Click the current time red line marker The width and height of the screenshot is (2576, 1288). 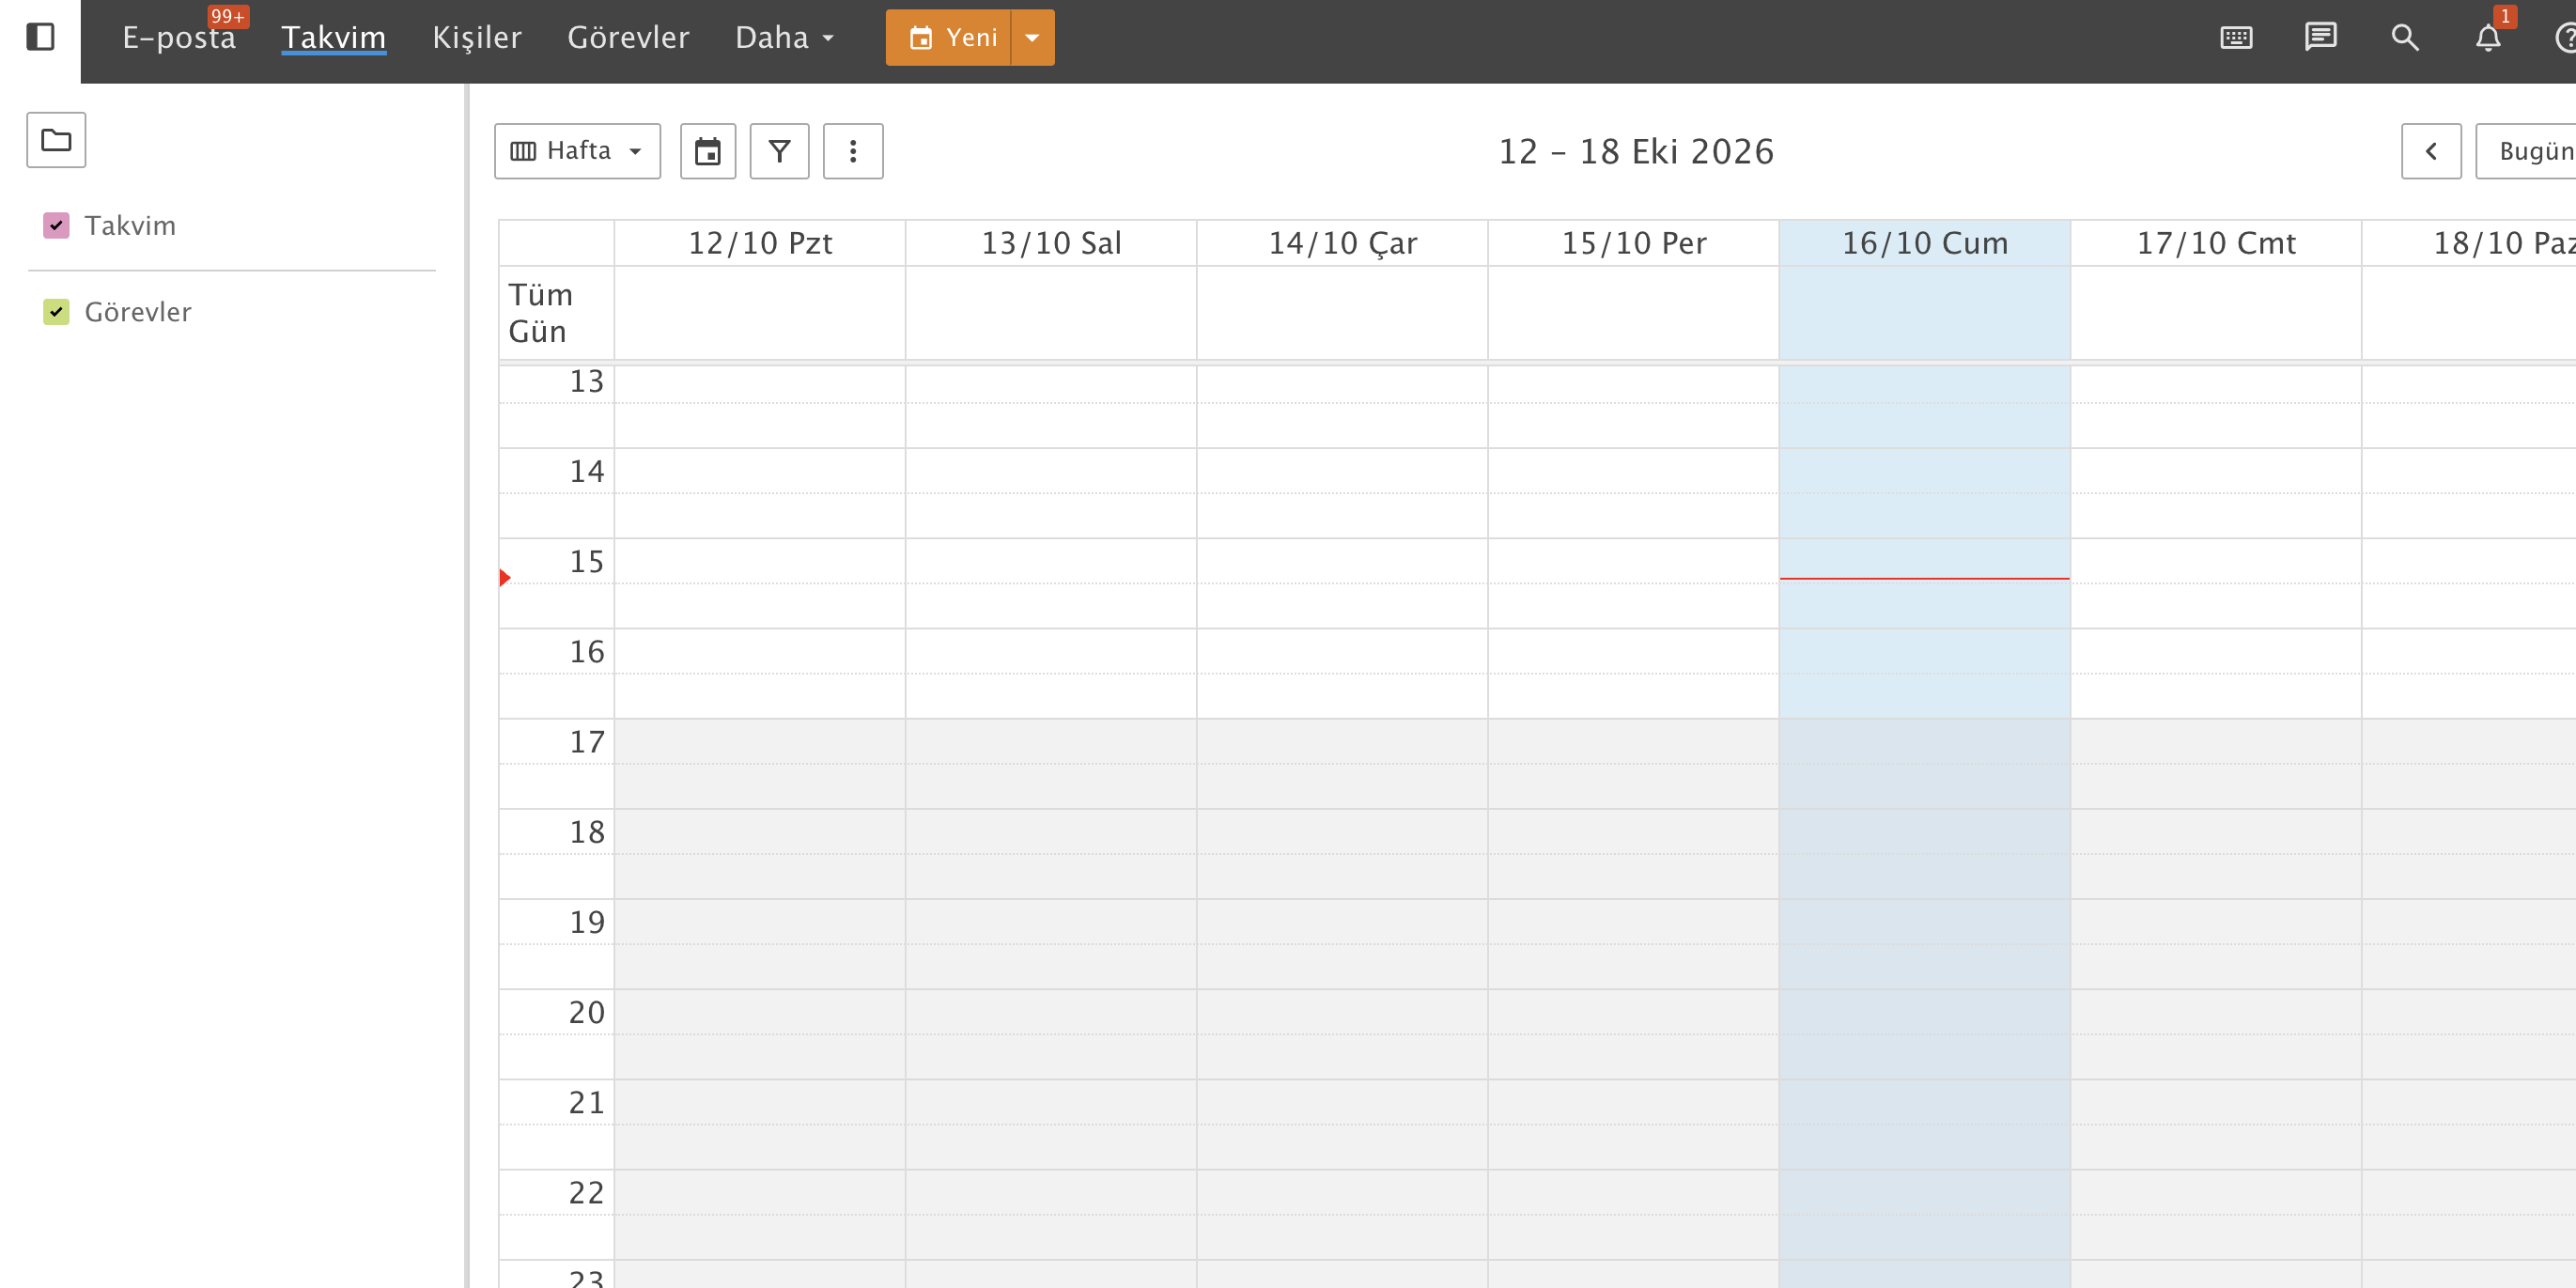click(1925, 578)
